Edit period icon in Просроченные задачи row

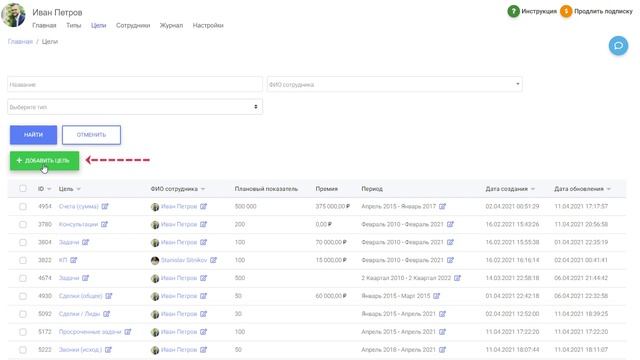tap(442, 332)
